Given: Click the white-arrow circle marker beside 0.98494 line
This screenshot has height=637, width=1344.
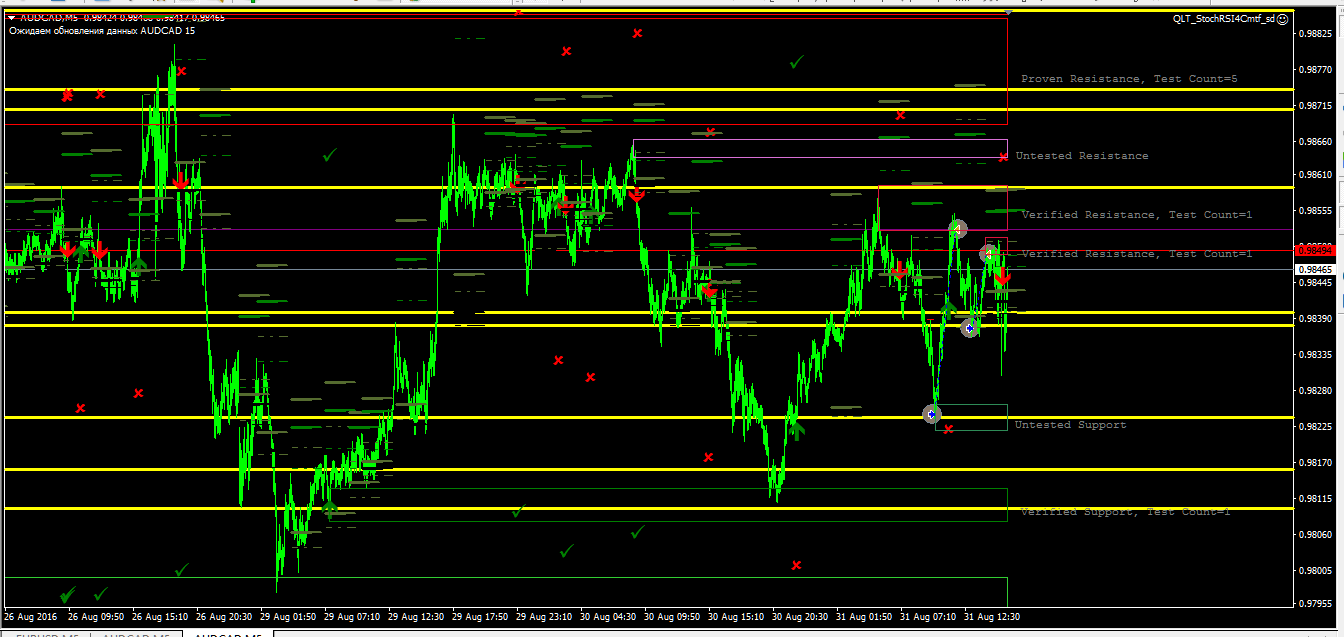Looking at the screenshot, I should coord(989,253).
